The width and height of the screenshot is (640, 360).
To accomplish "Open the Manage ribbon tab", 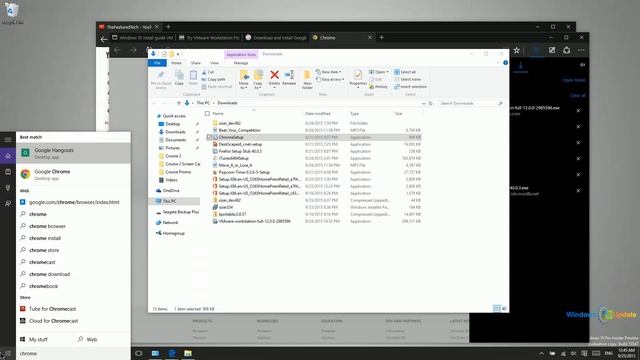I will point(241,63).
